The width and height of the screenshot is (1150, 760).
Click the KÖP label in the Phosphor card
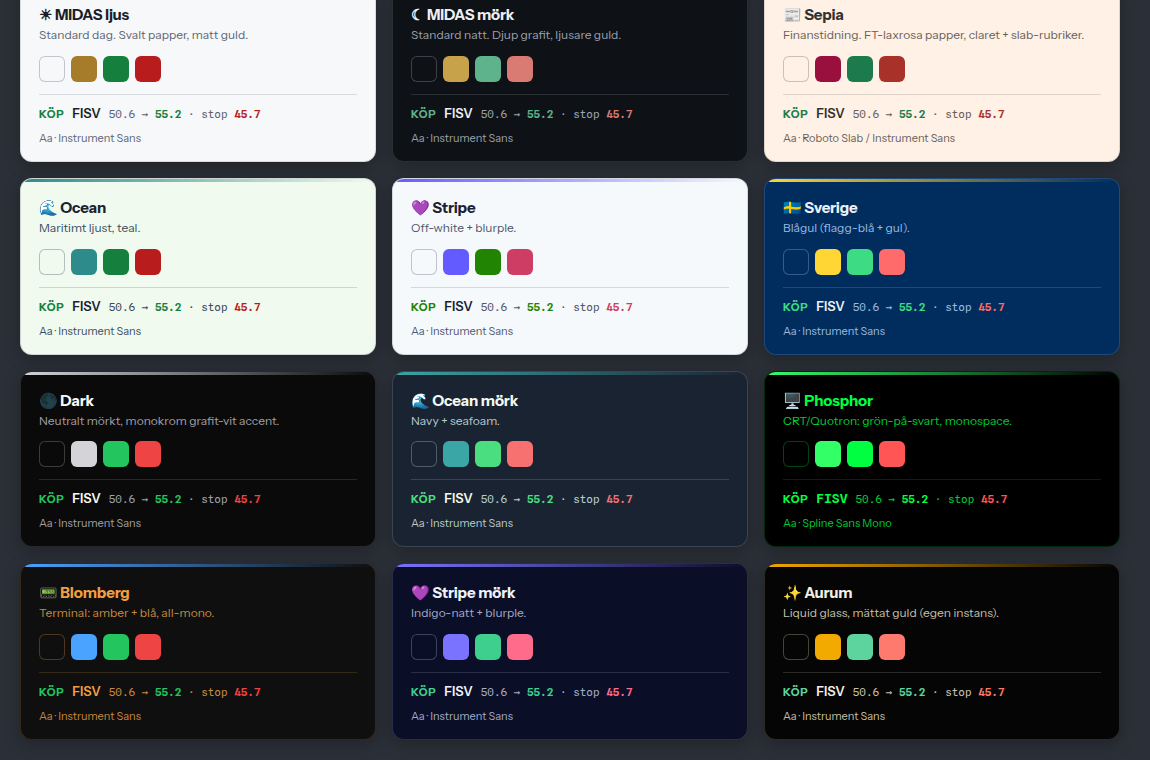795,499
